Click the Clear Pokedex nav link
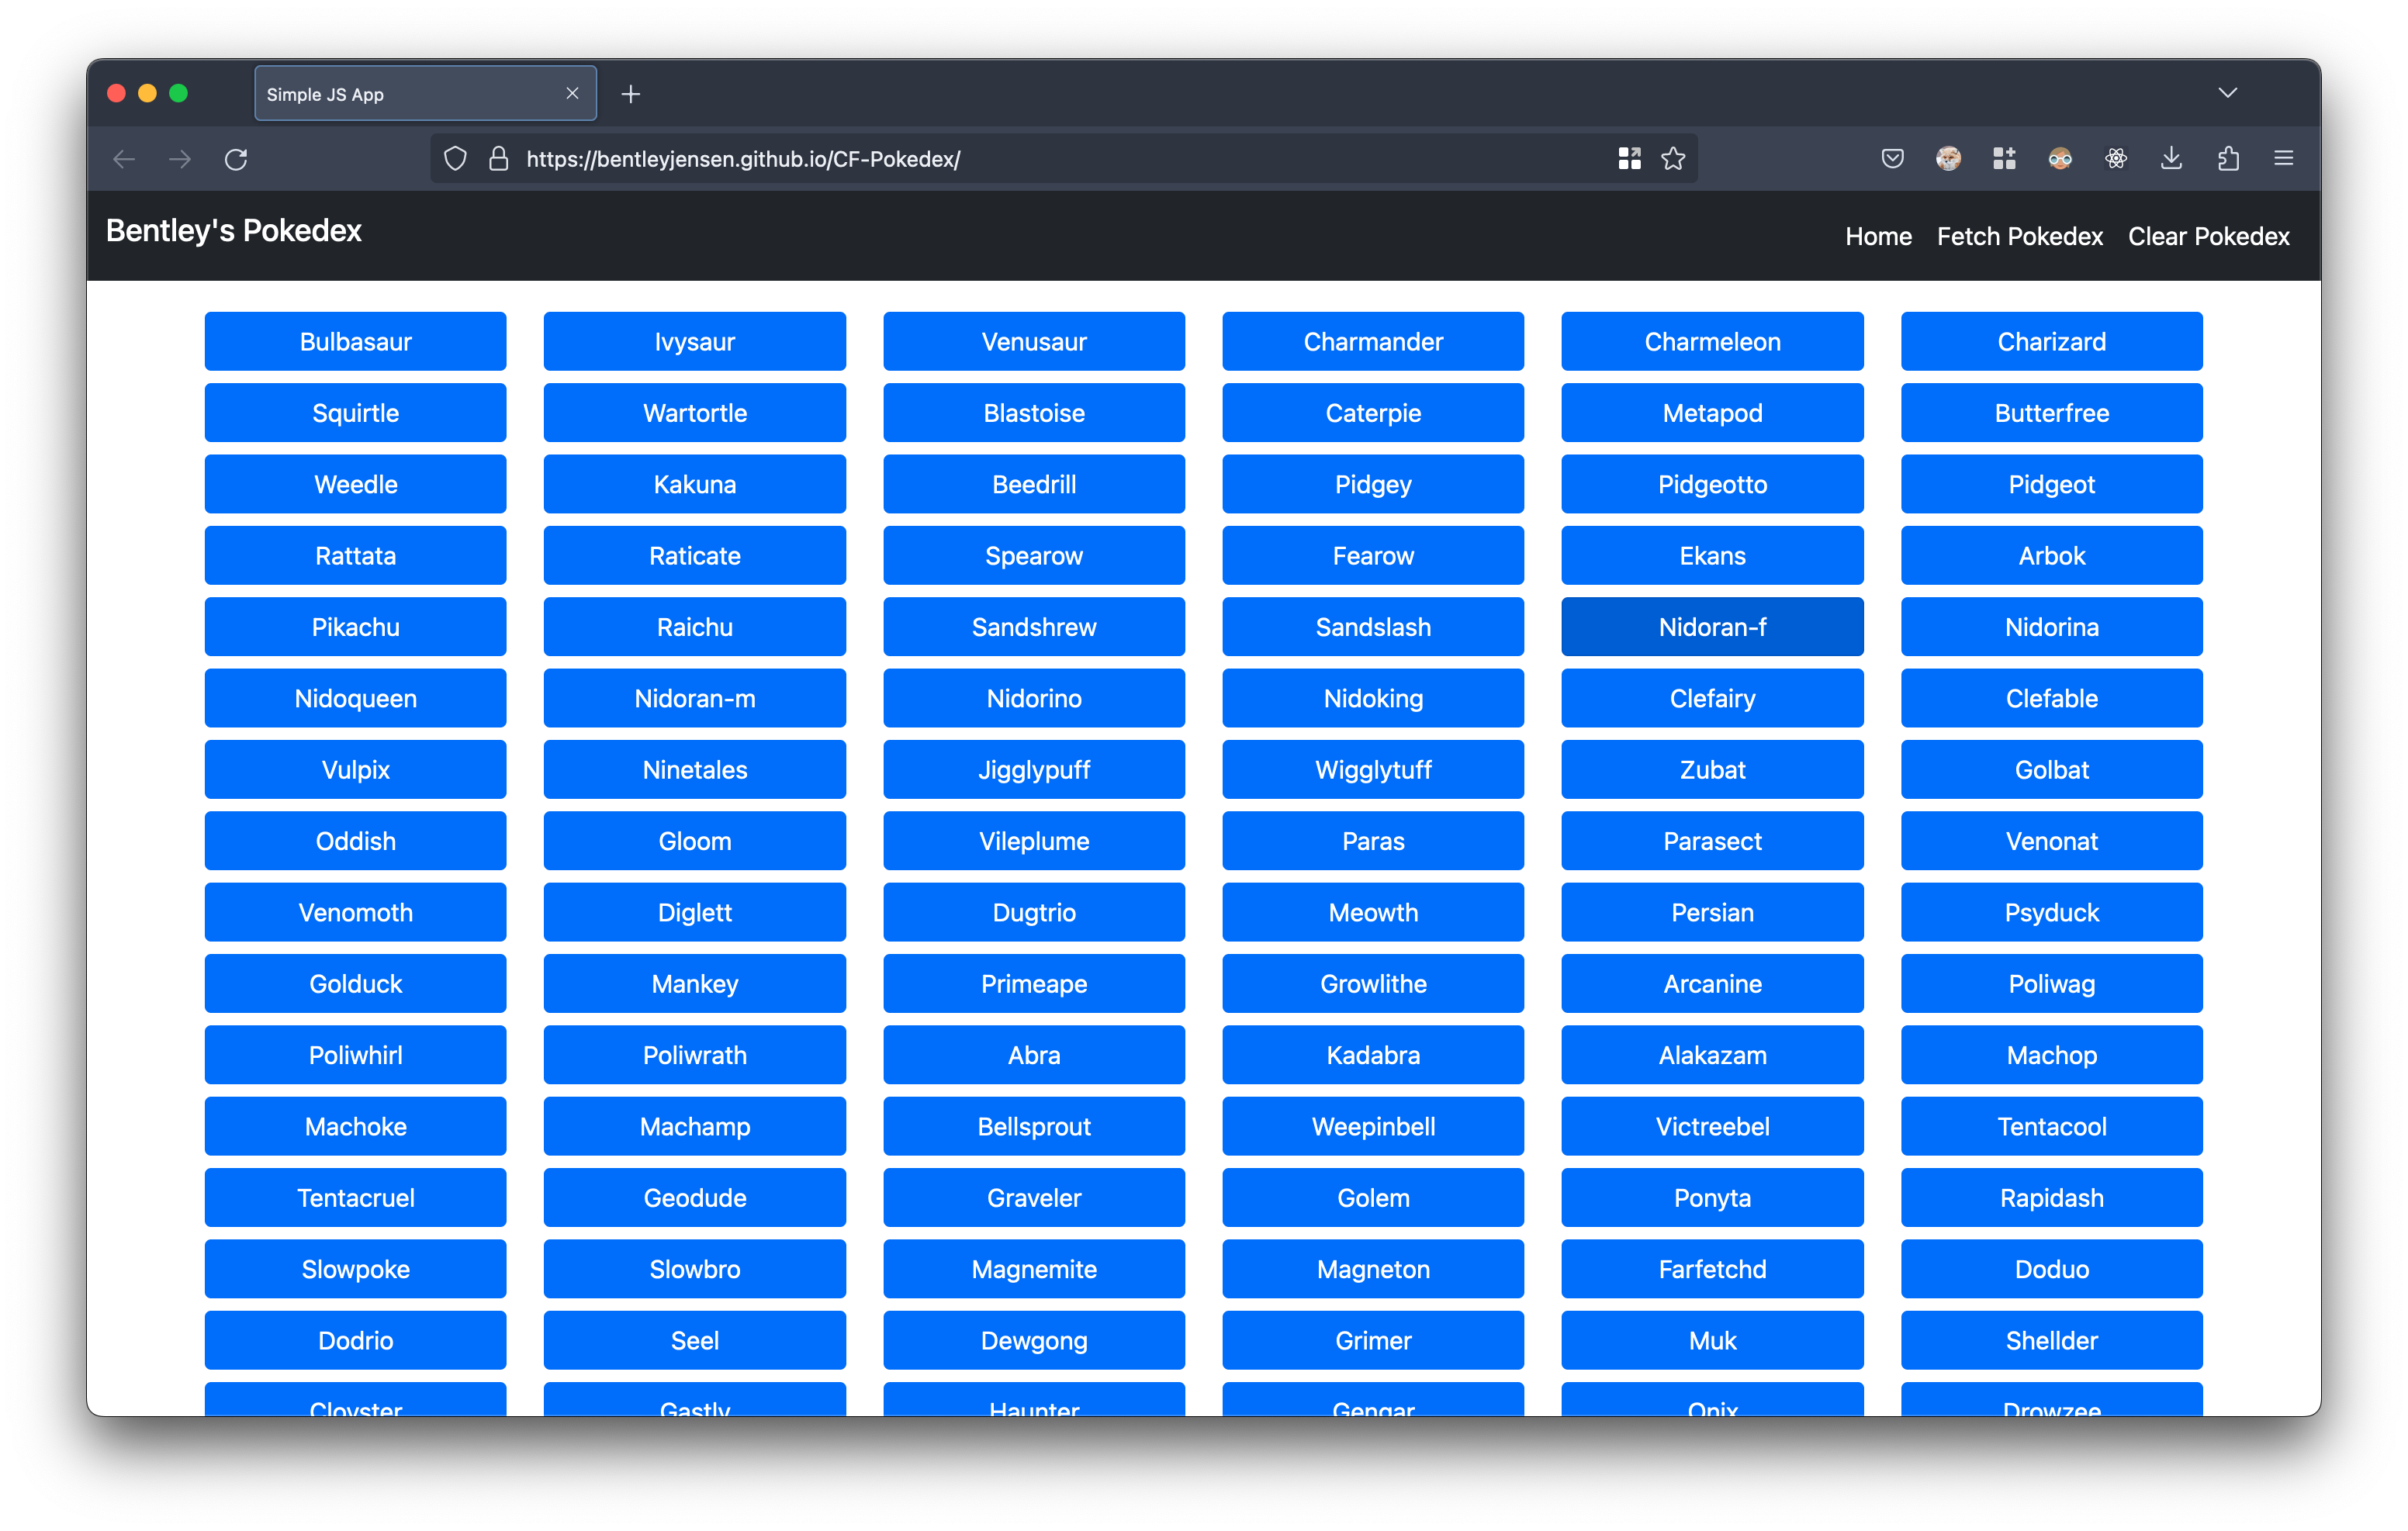Image resolution: width=2408 pixels, height=1531 pixels. (x=2208, y=237)
